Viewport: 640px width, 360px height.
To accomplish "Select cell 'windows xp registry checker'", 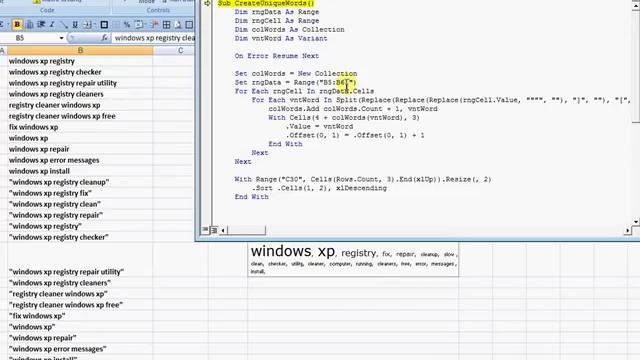I will [80, 72].
